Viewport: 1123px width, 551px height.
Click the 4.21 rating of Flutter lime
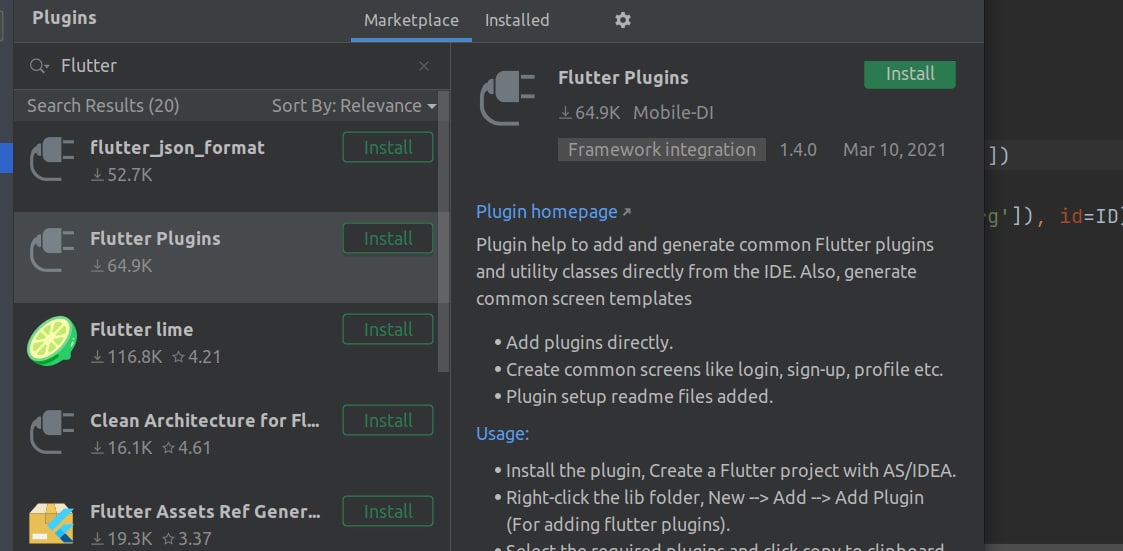197,357
